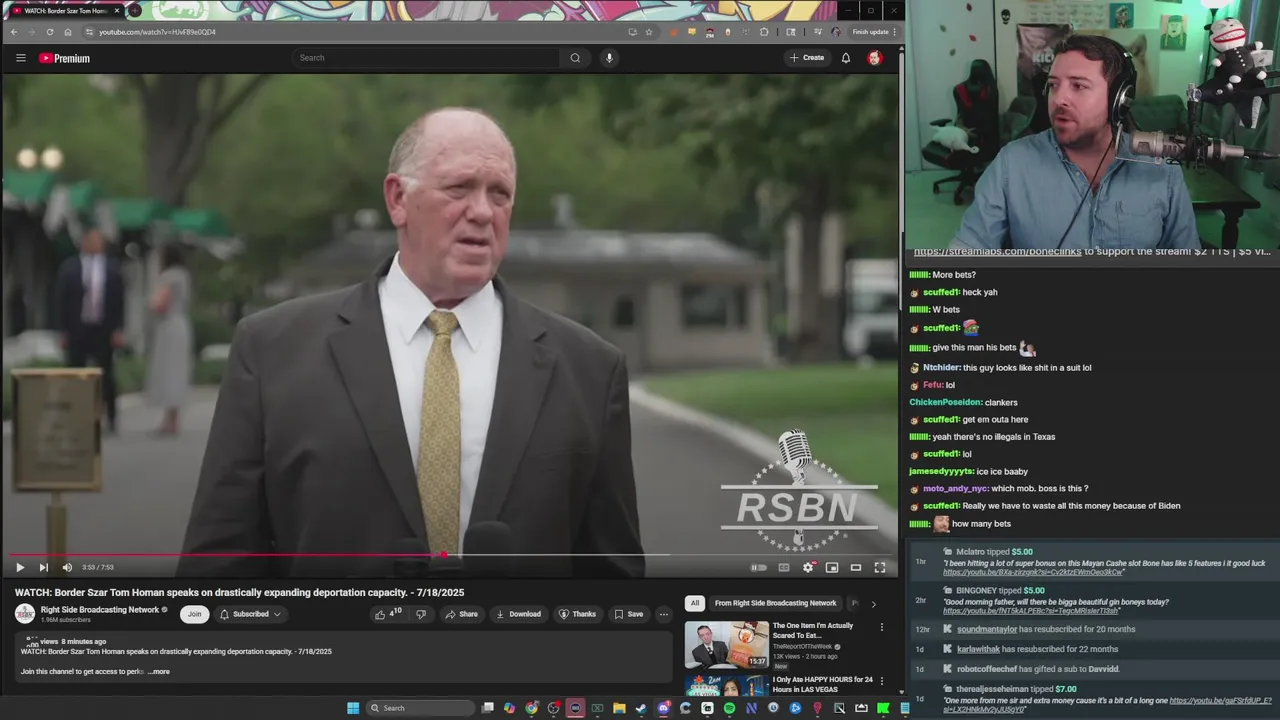The image size is (1280, 720).
Task: Open Right Side Broadcasting Network channel avatar
Action: [25, 614]
